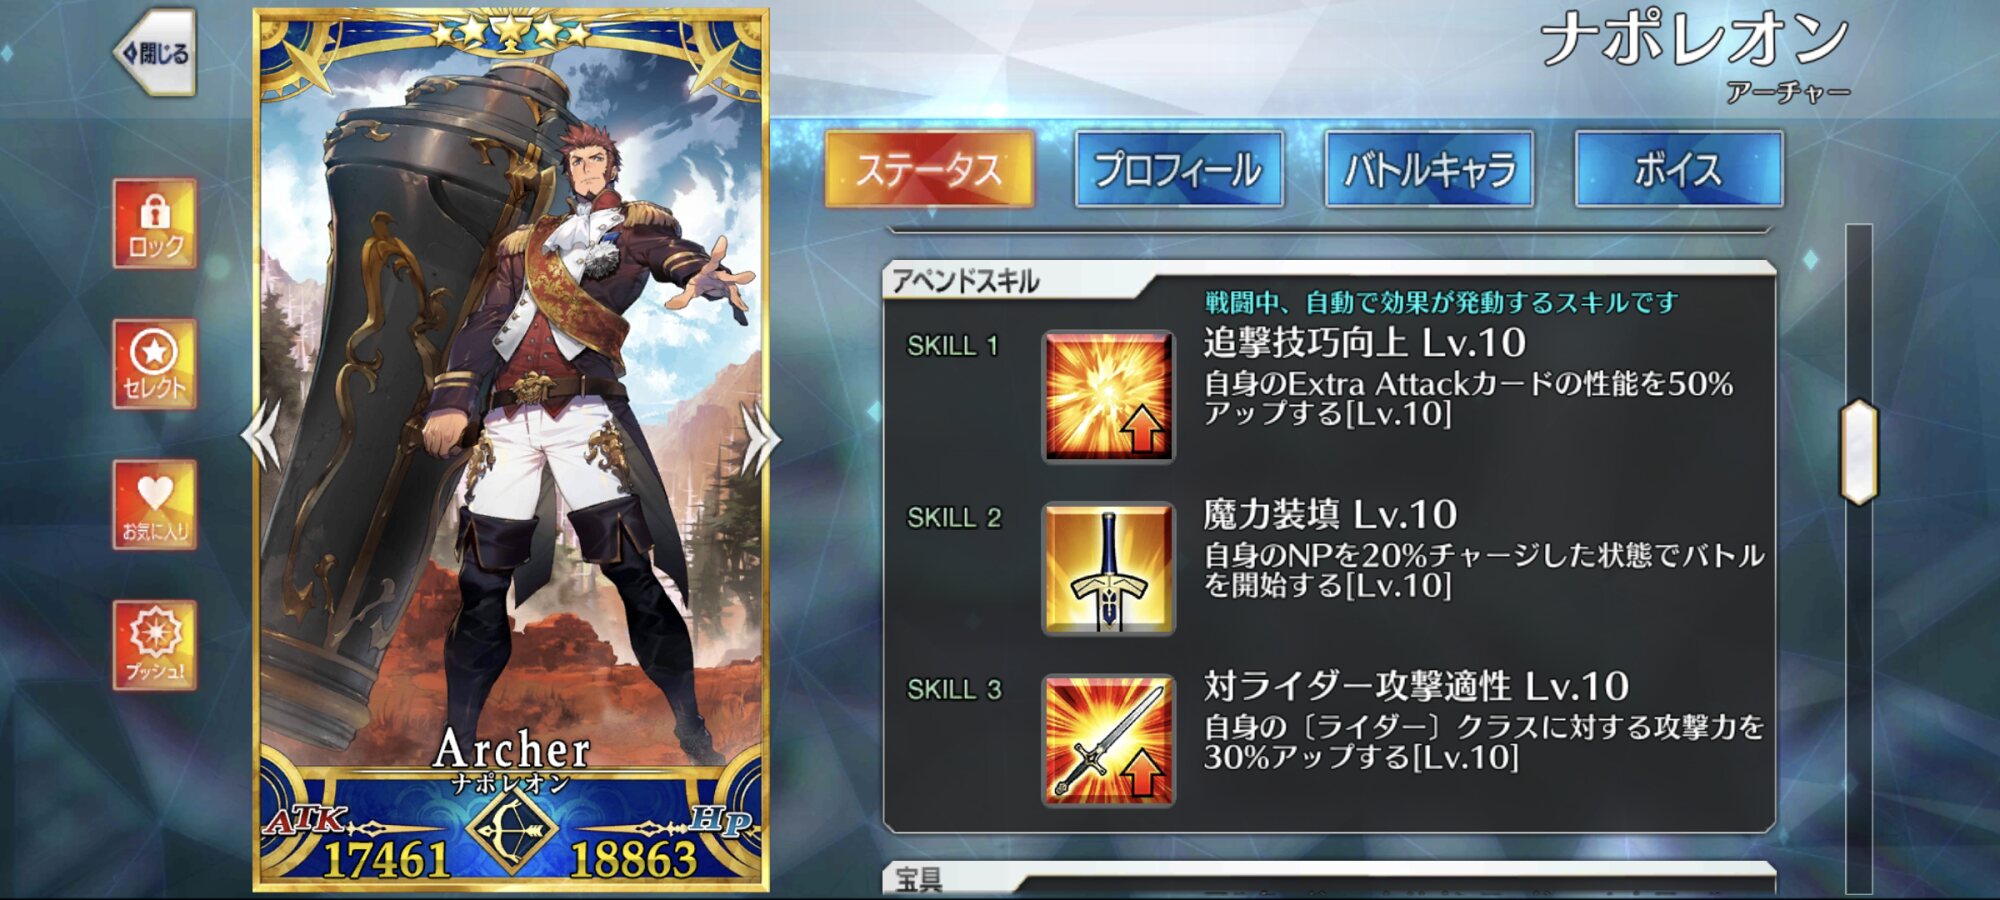
Task: Select the ステータス tab
Action: pyautogui.click(x=929, y=169)
